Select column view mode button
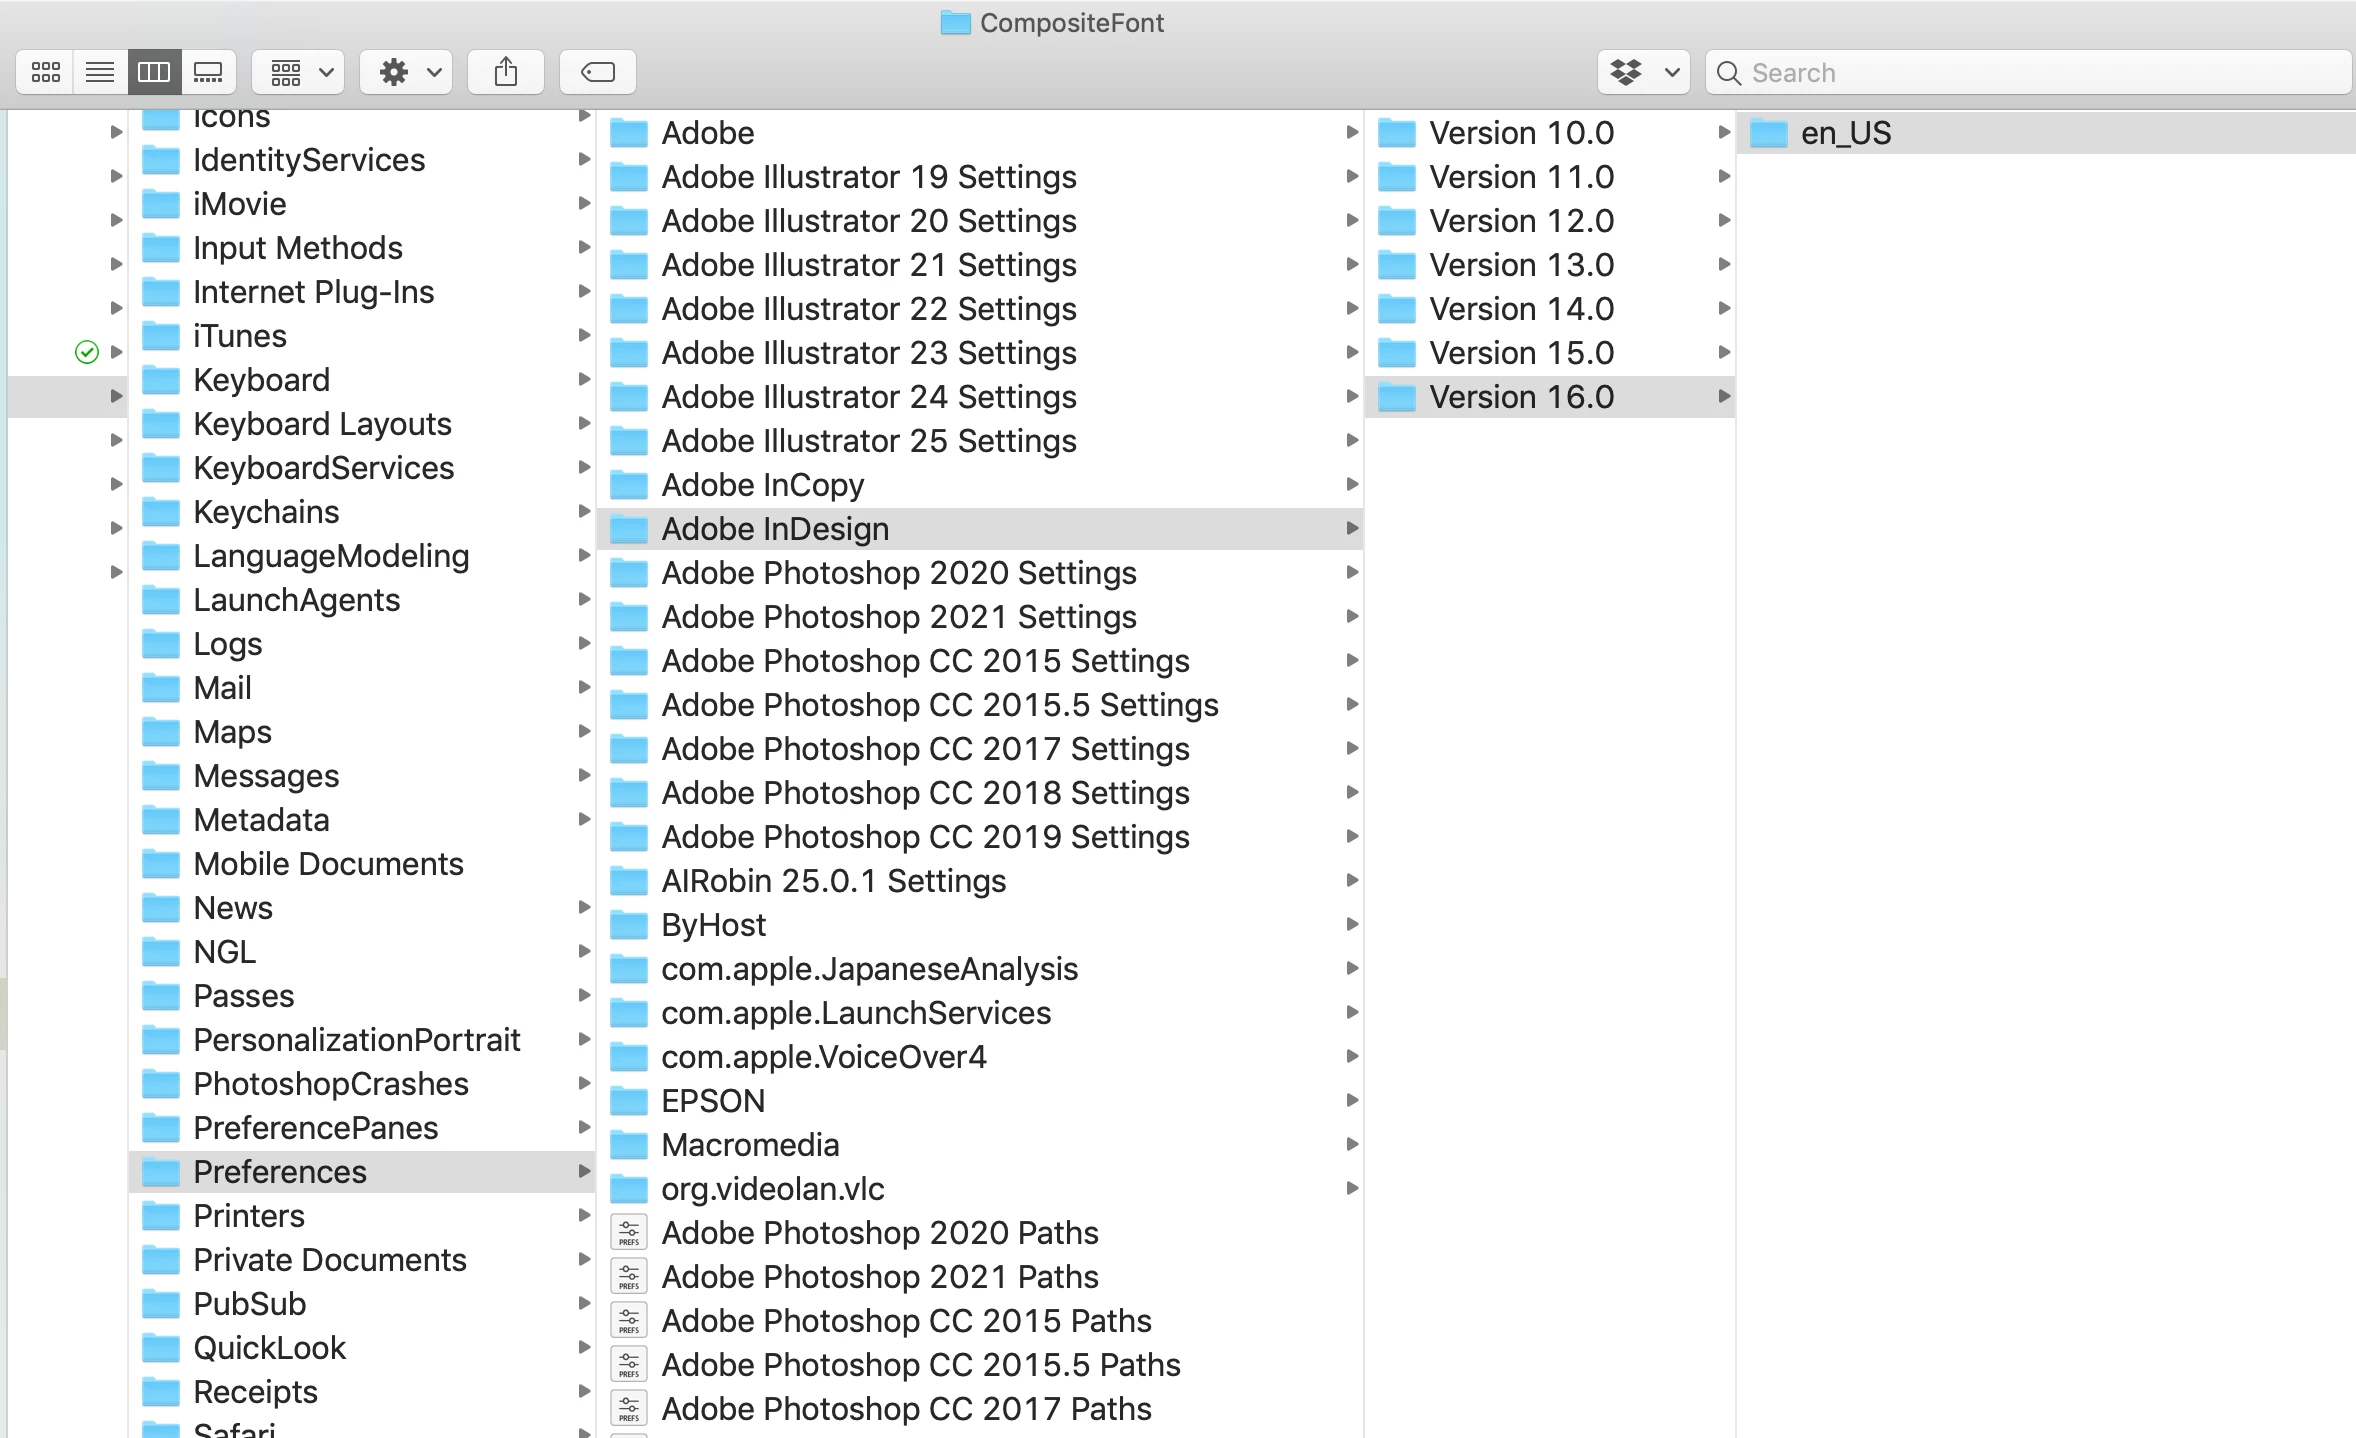The height and width of the screenshot is (1438, 2356). click(154, 72)
